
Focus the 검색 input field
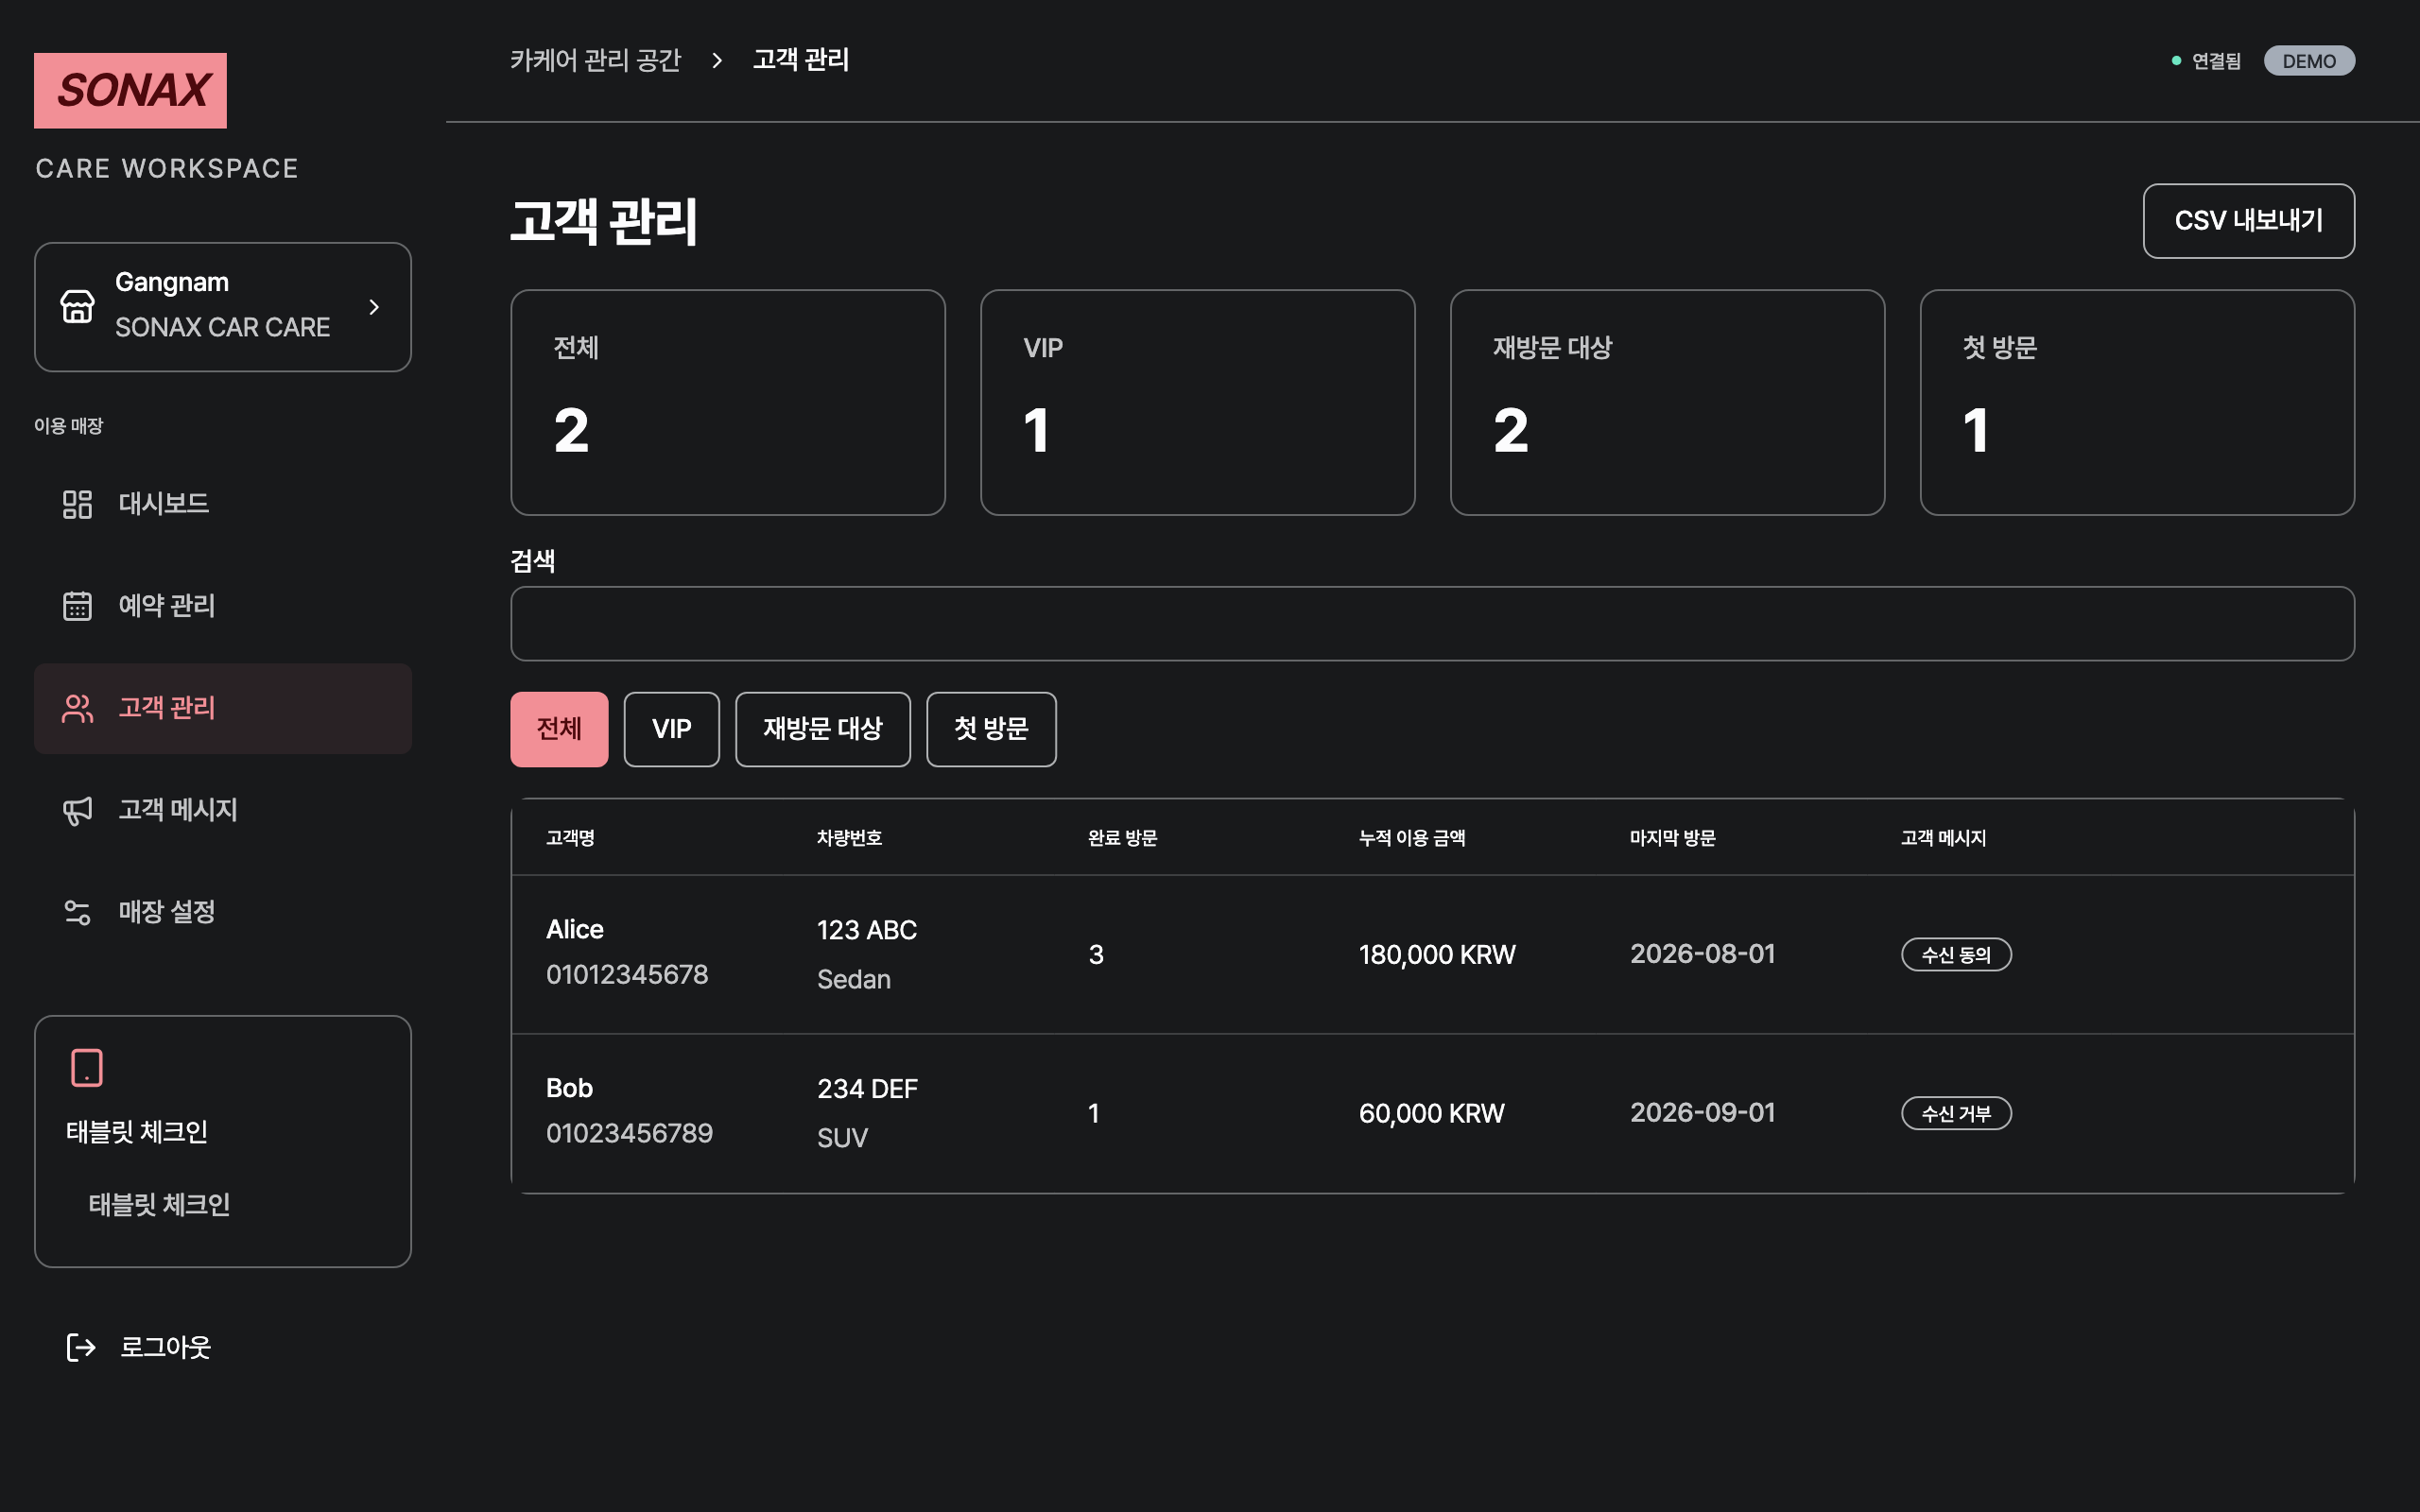point(1432,624)
